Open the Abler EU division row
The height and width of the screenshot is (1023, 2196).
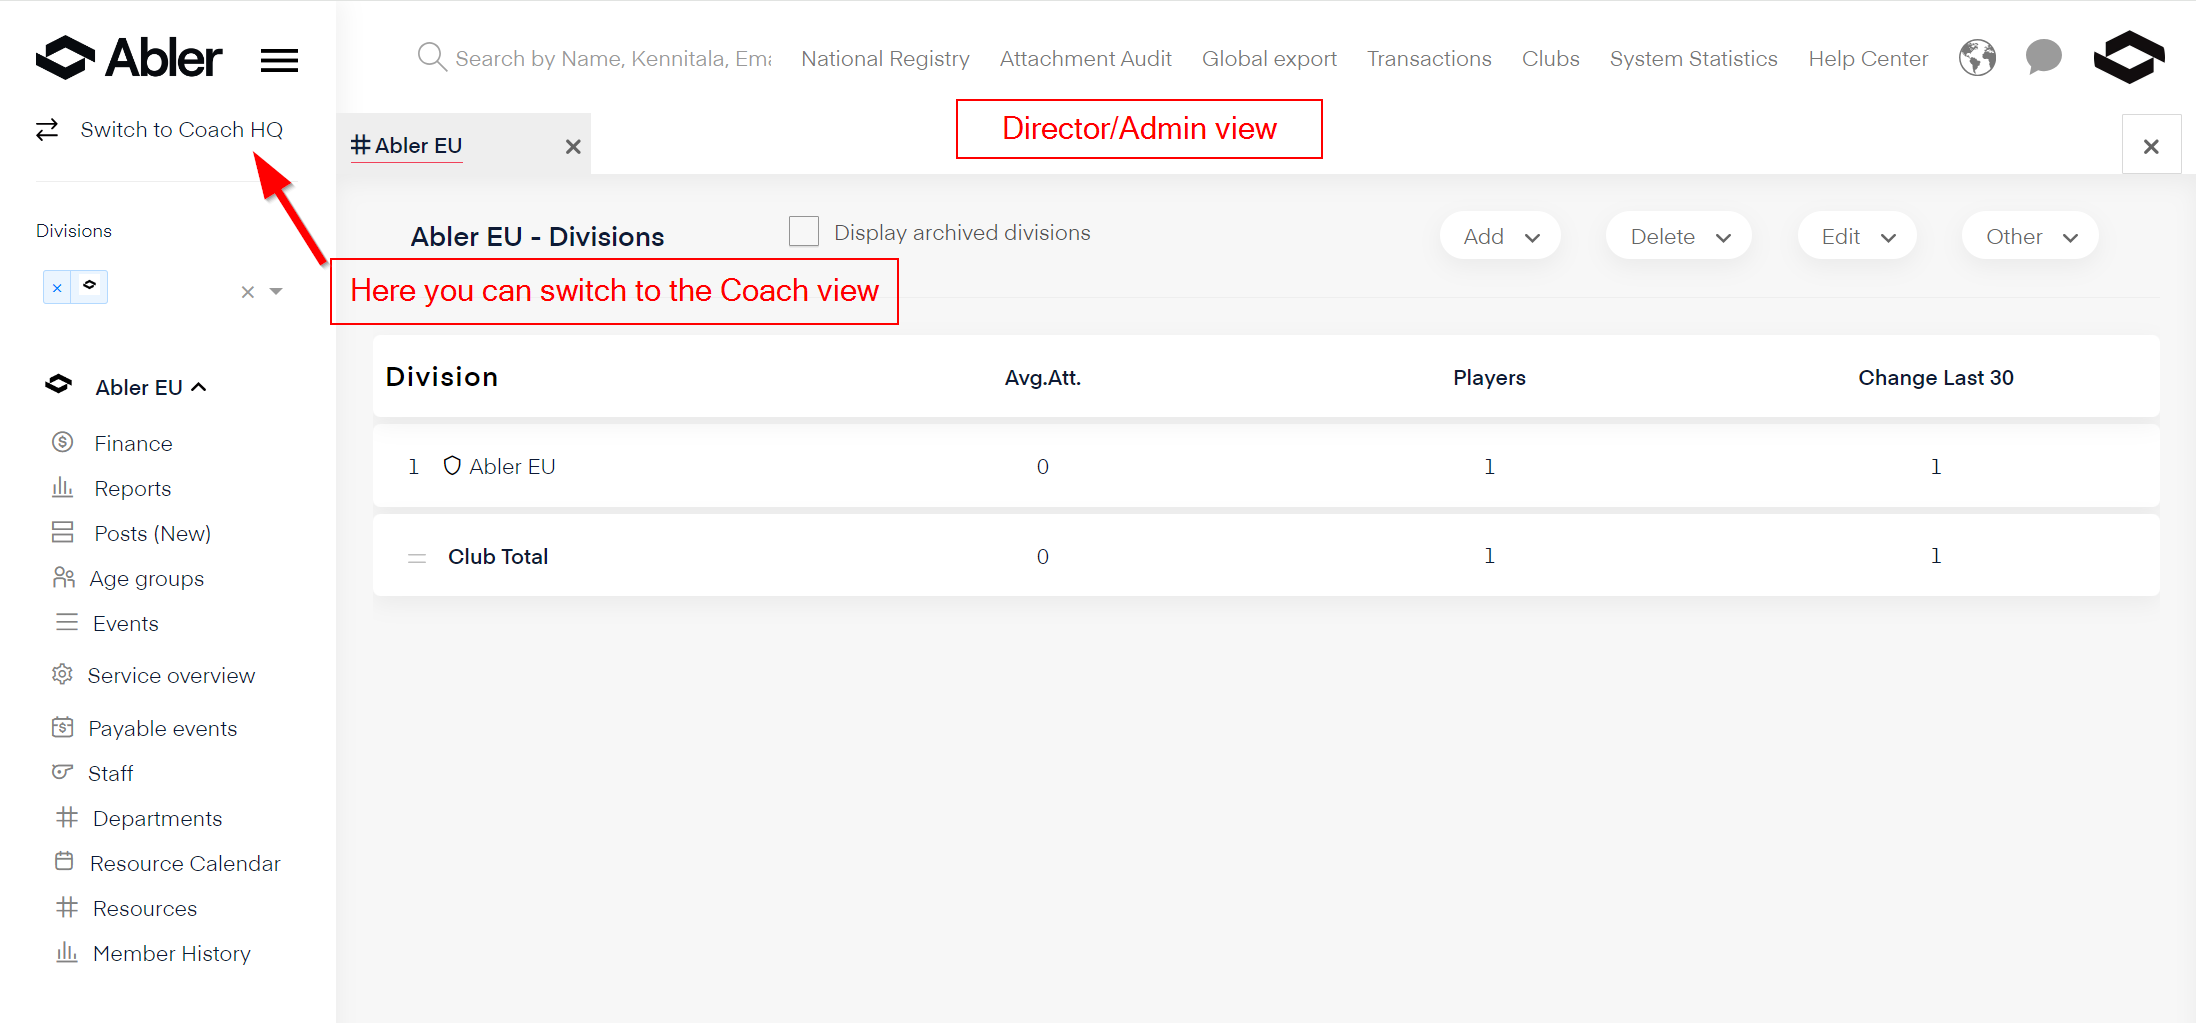point(1266,466)
